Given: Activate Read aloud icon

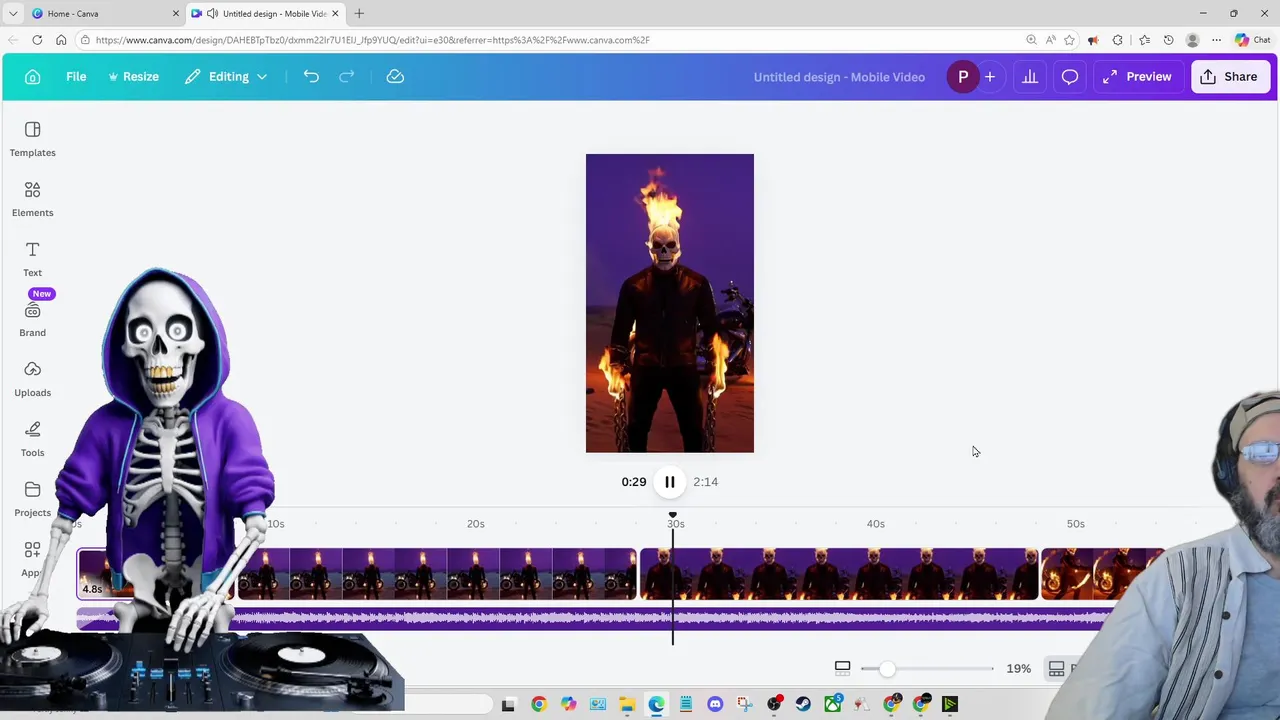Looking at the screenshot, I should (x=1051, y=40).
